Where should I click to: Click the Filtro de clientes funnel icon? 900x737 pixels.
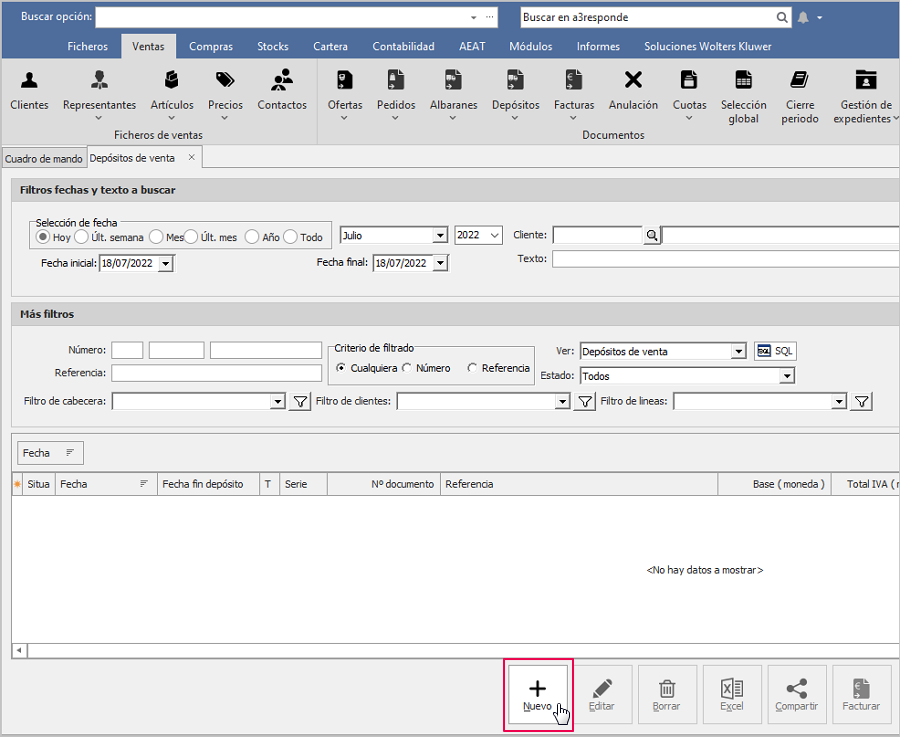point(584,401)
